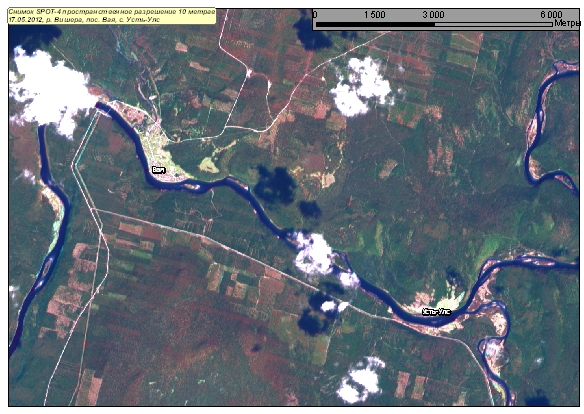Click the Метры scale unit label
This screenshot has height=414, width=584.
pyautogui.click(x=568, y=23)
